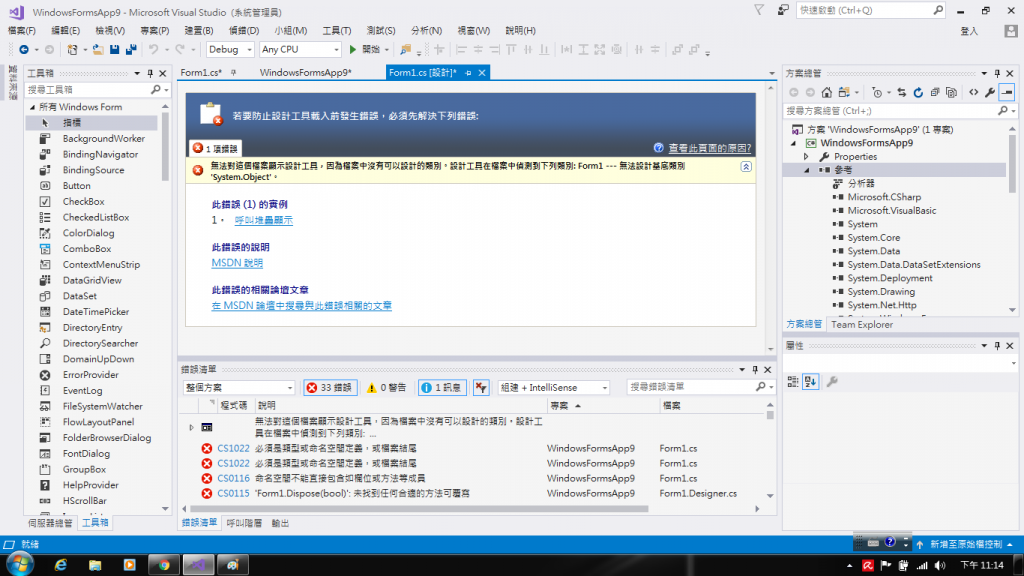Click Show All Files icon
The image size is (1024, 576).
(952, 93)
